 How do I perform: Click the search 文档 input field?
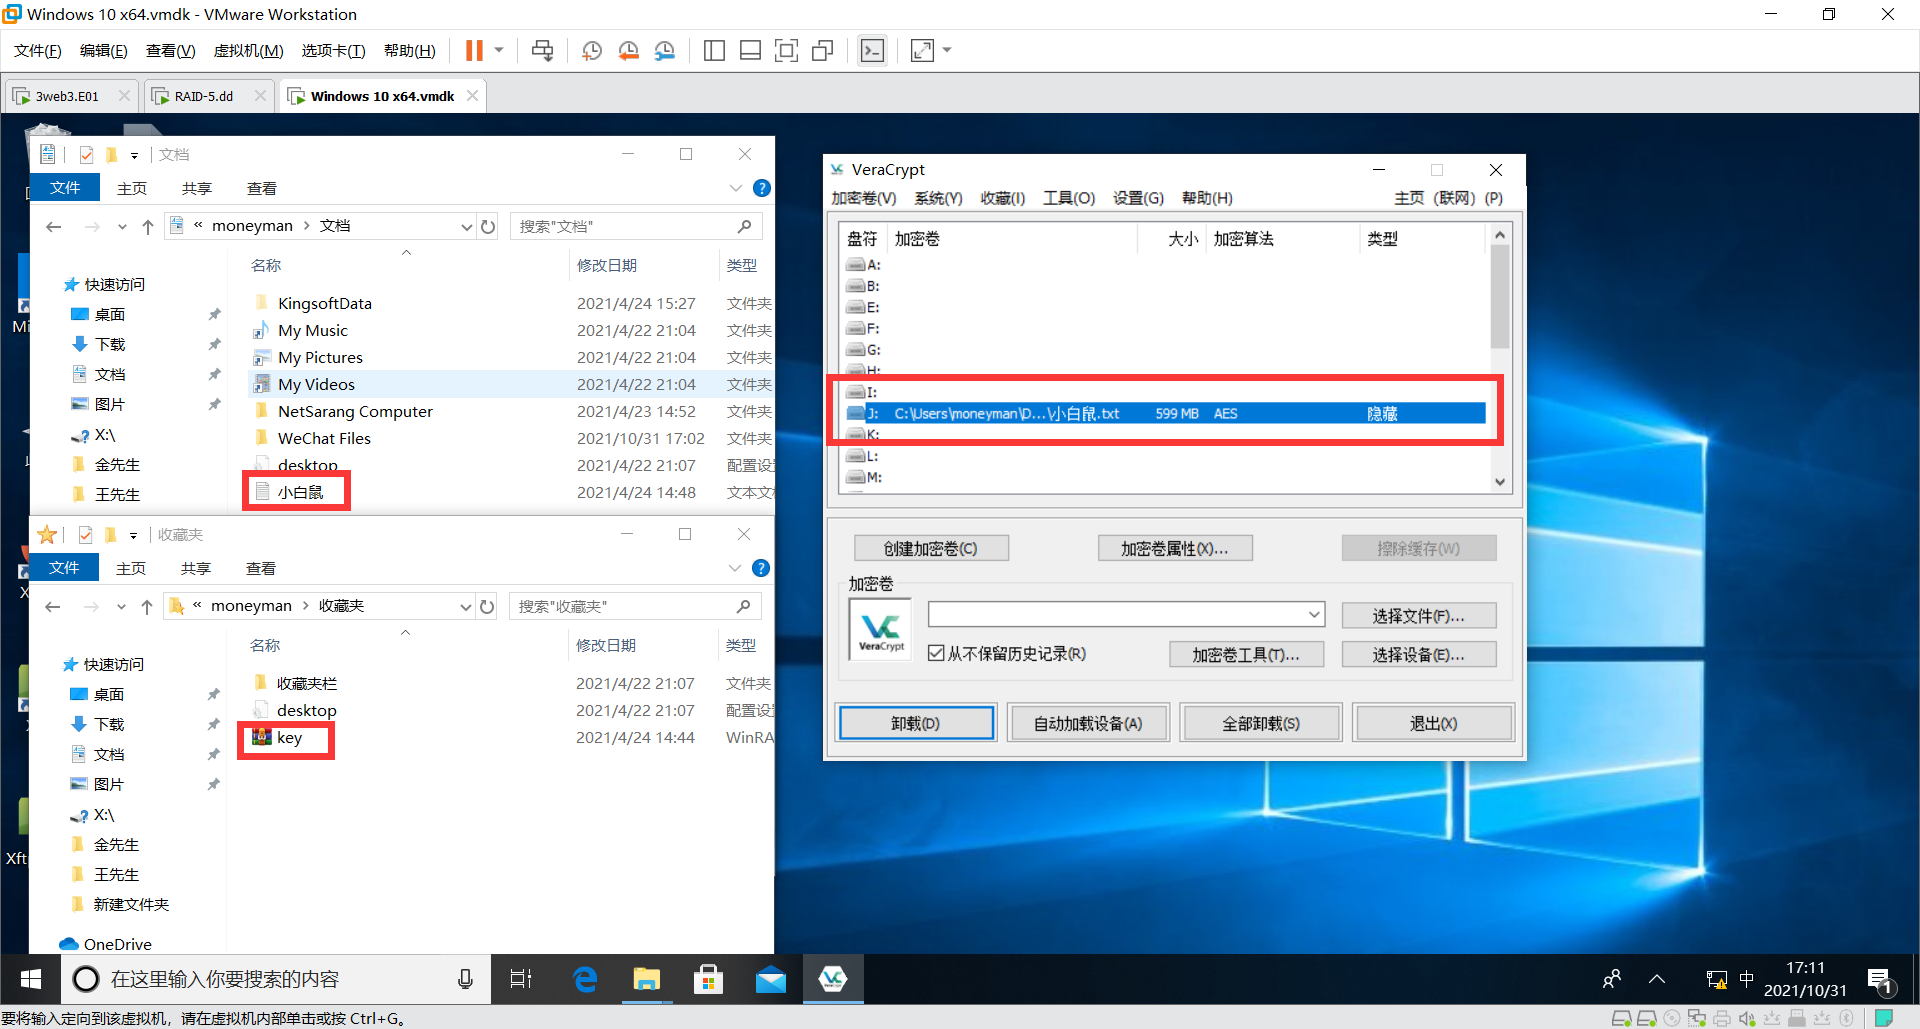tap(636, 226)
